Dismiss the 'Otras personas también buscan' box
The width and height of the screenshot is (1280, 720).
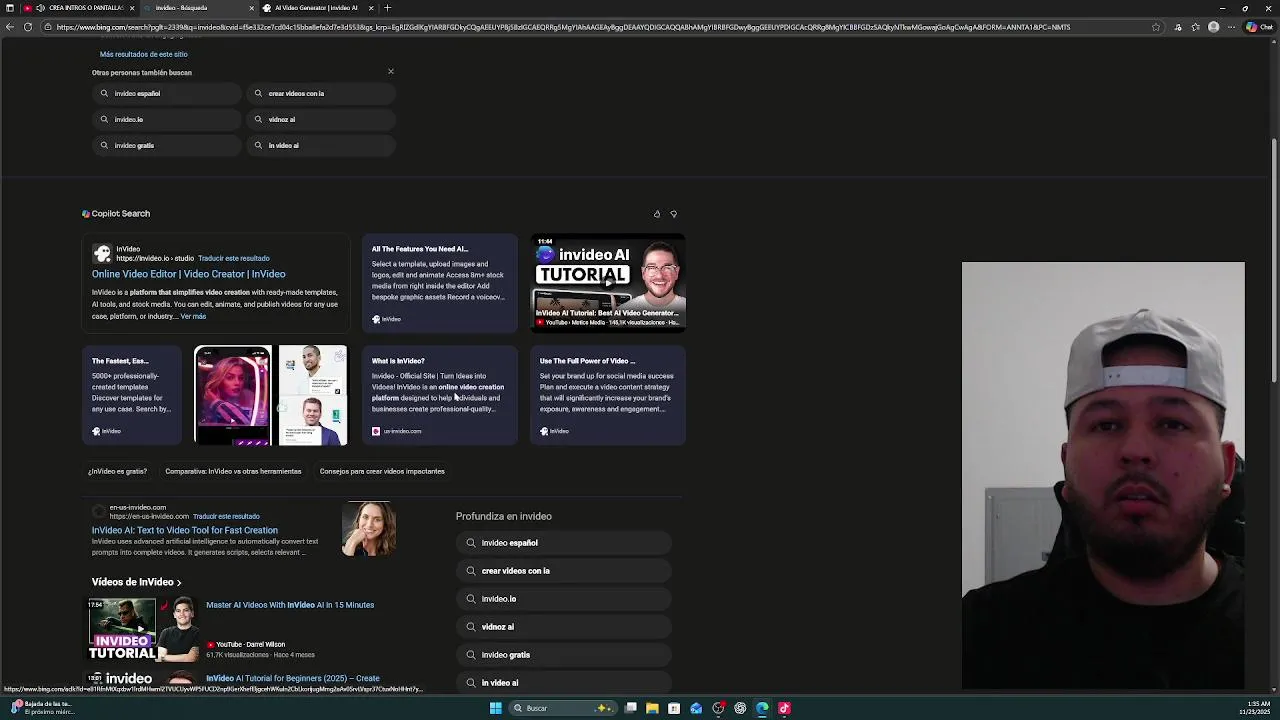click(391, 72)
